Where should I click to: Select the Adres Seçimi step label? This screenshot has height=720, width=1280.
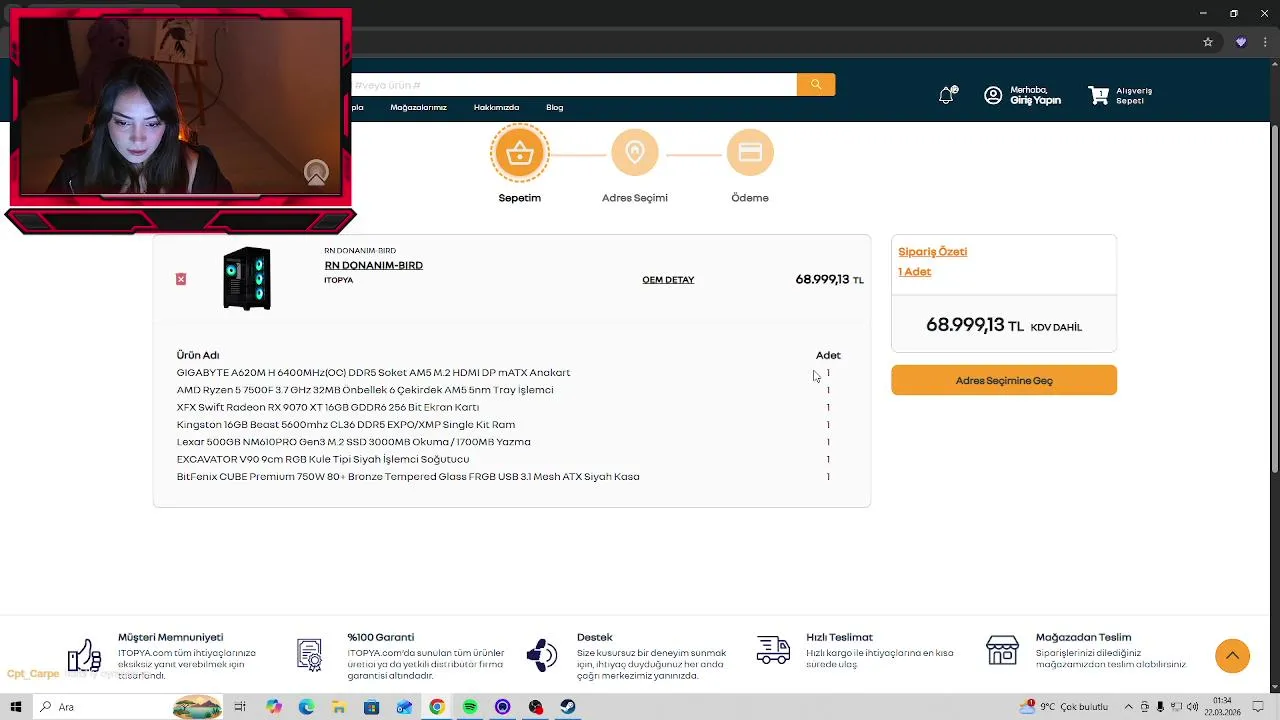pos(635,198)
